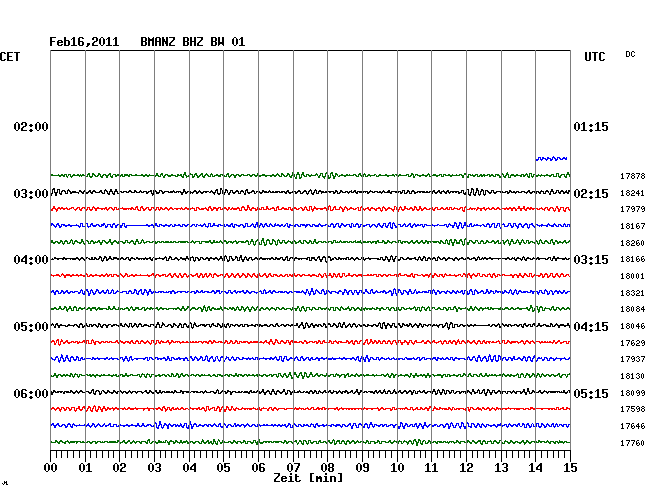Select the CET column header
The image size is (650, 494).
tap(10, 57)
